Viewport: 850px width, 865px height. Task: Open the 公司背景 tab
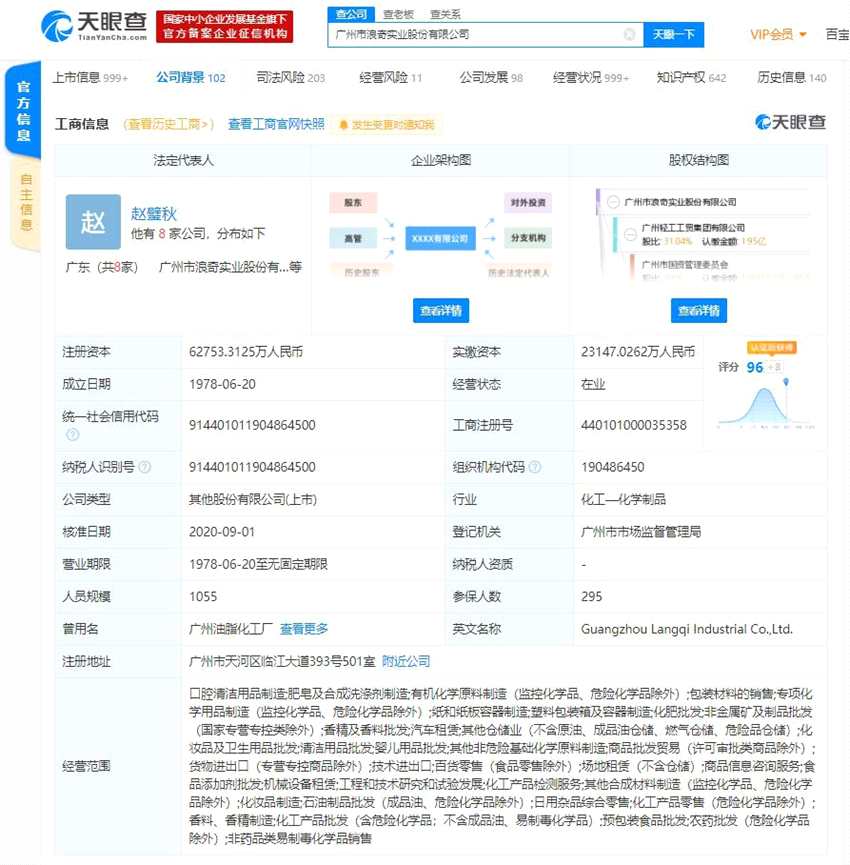191,78
